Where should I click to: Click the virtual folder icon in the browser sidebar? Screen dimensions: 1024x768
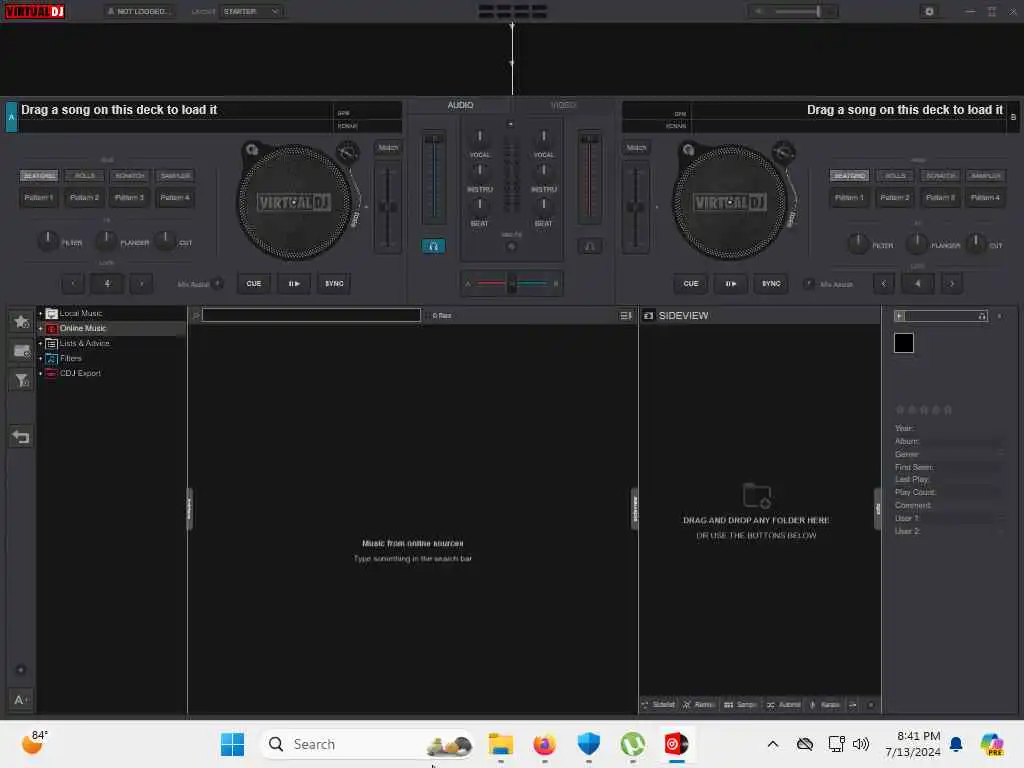21,351
